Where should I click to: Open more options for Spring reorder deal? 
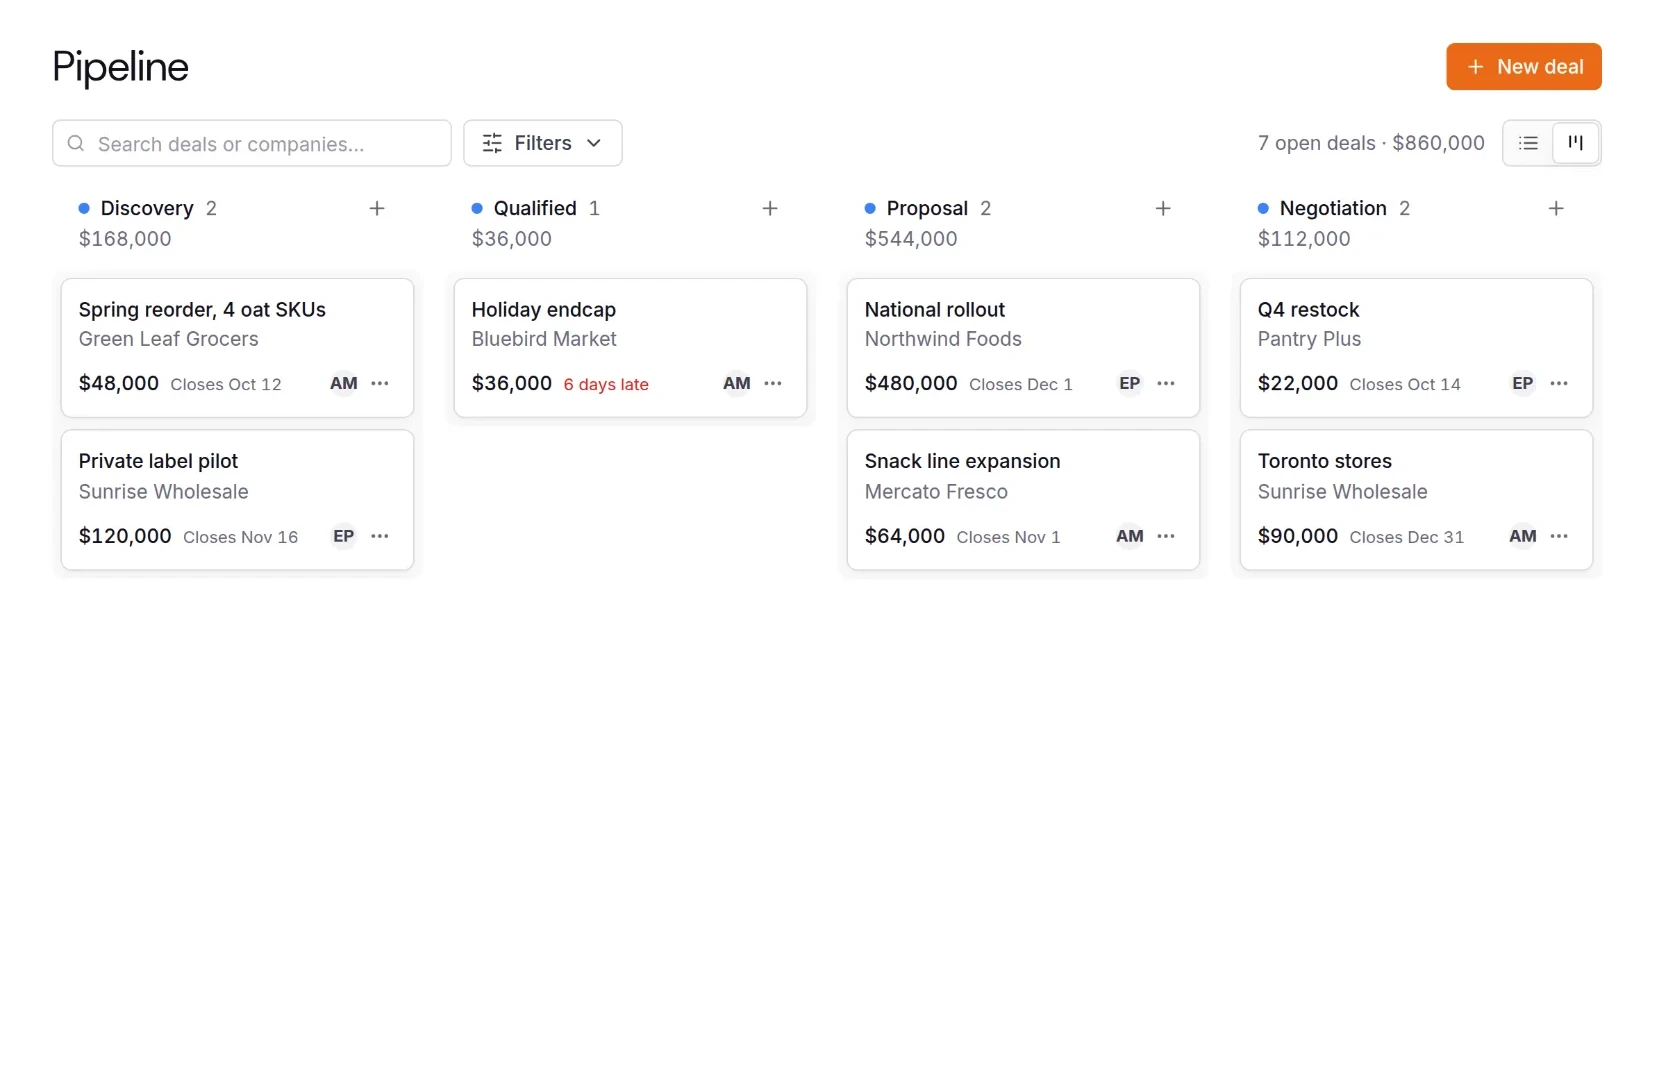(x=380, y=383)
